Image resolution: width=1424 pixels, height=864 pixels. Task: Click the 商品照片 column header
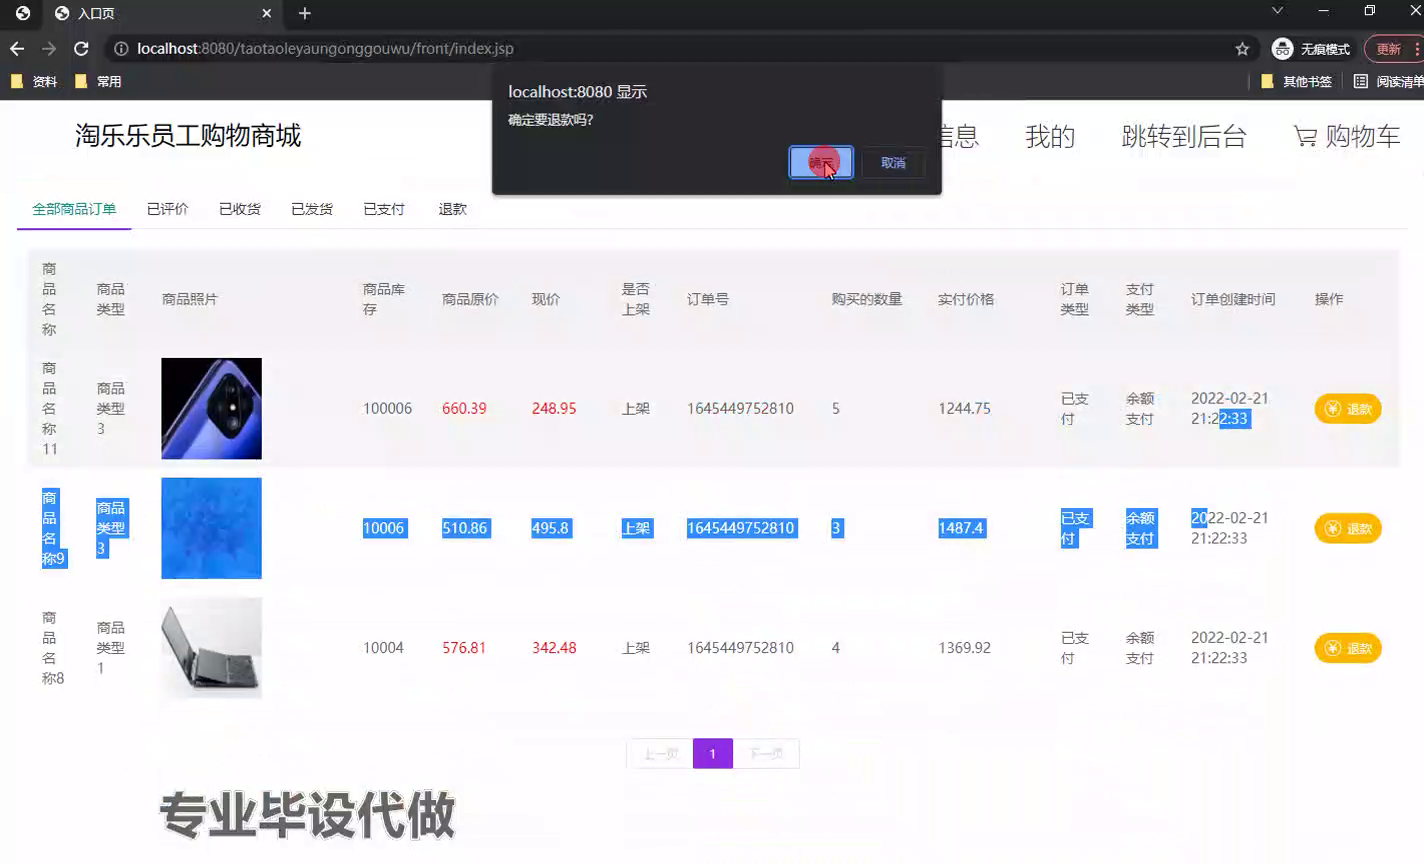click(190, 299)
